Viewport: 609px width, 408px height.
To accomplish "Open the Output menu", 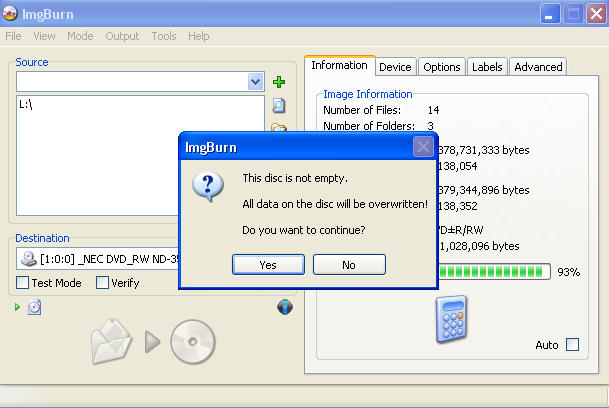I will coord(122,36).
